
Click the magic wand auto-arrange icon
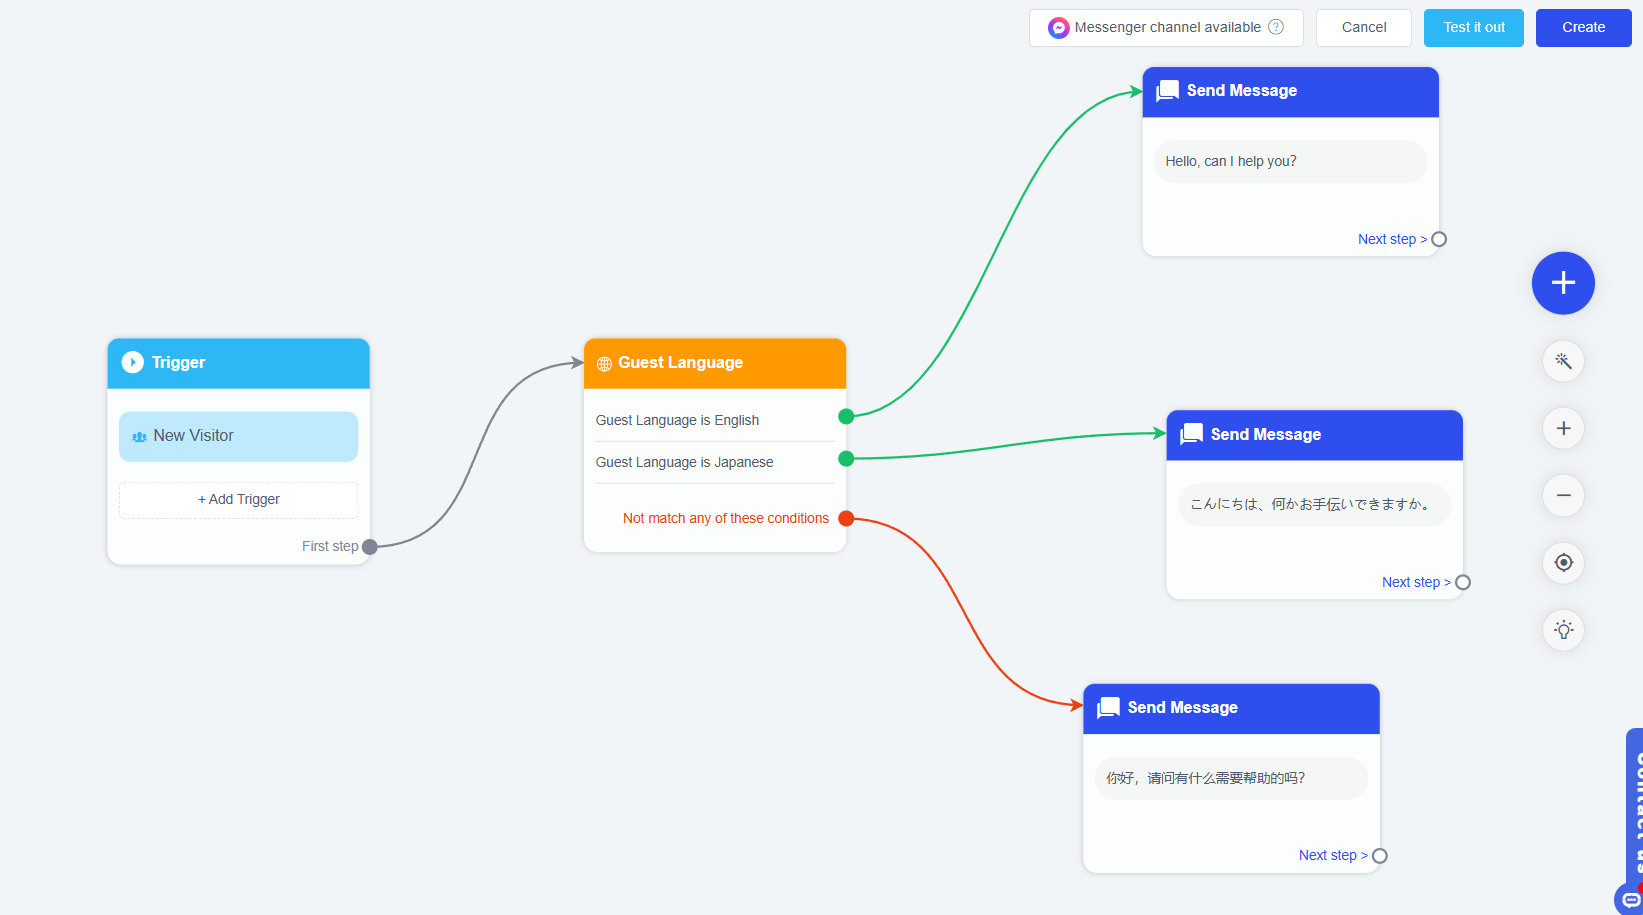point(1563,361)
